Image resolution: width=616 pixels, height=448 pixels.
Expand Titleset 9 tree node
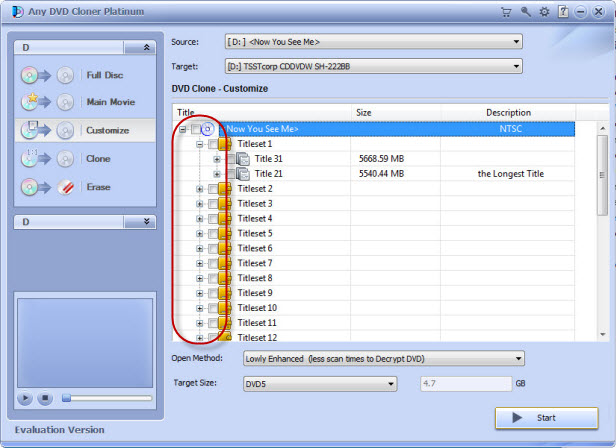(200, 293)
